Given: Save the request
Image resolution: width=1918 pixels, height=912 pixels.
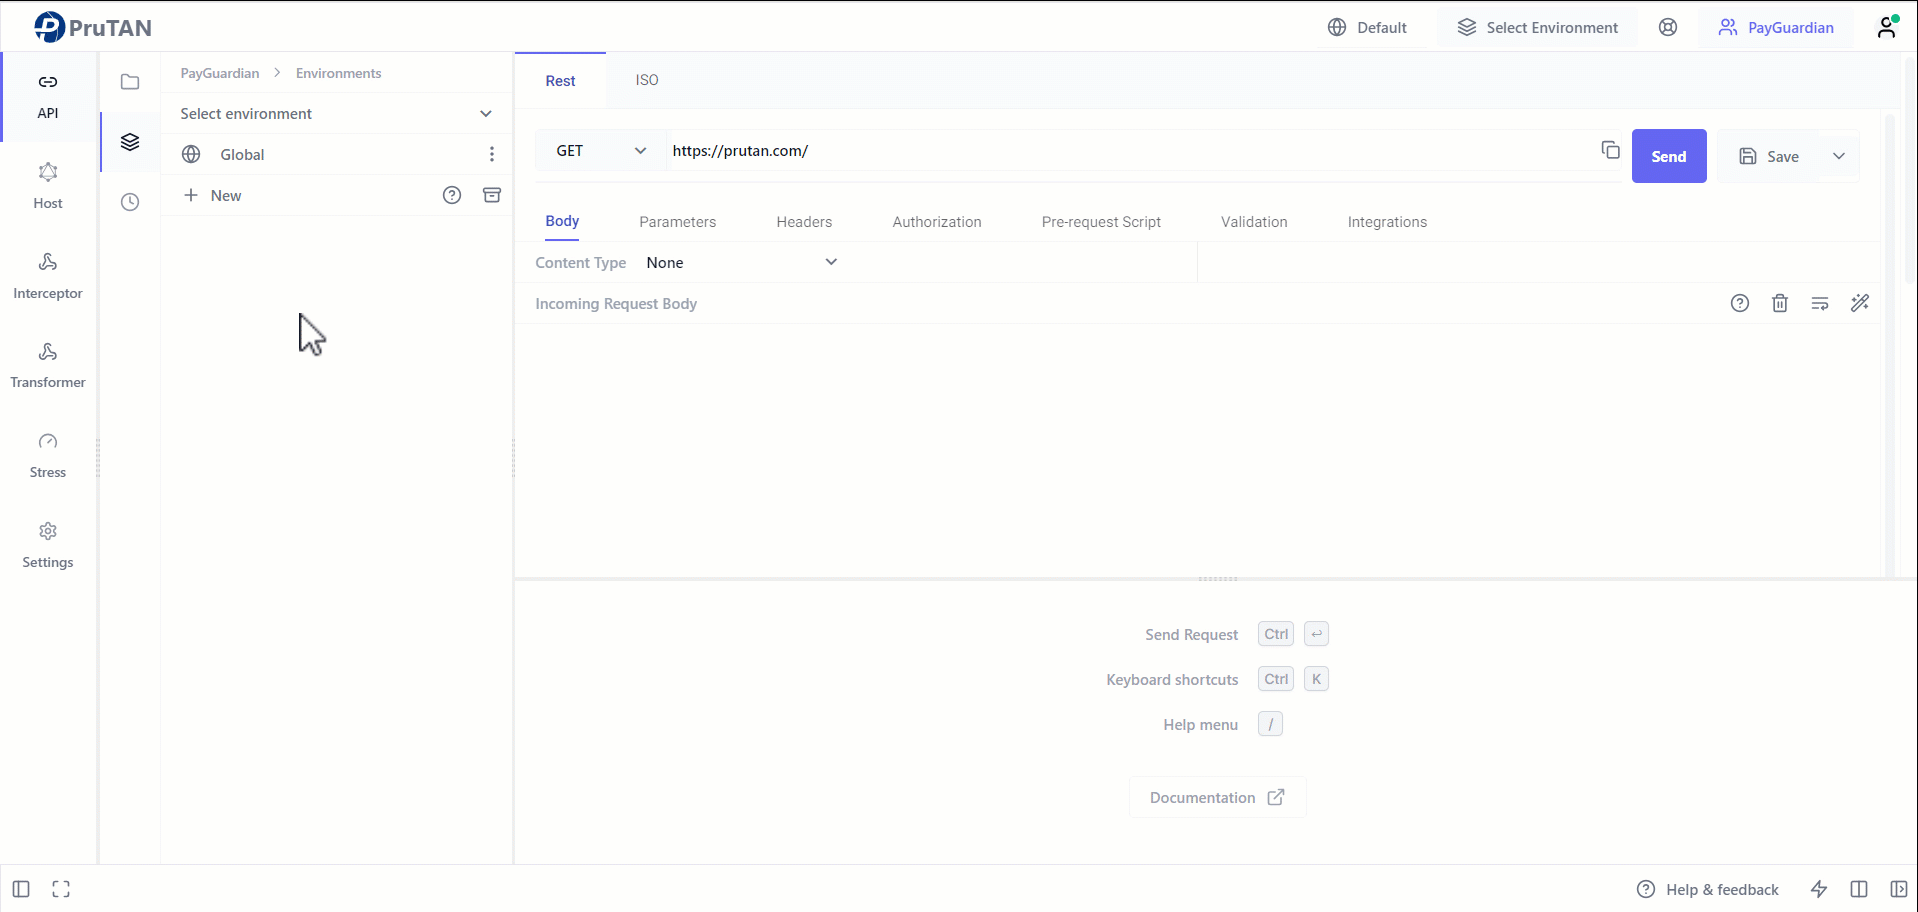Looking at the screenshot, I should (1769, 156).
